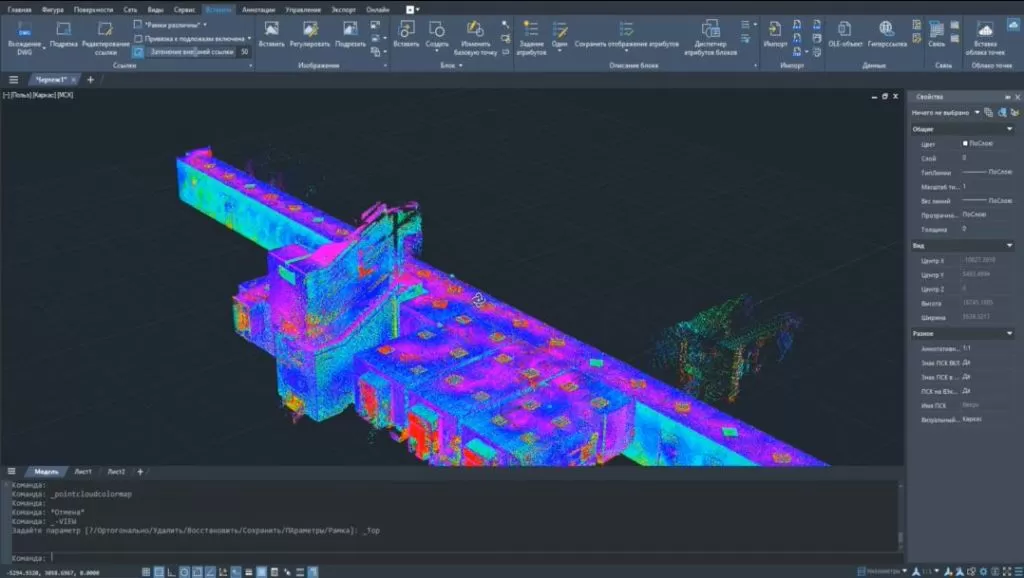
Task: Click the Затенение внешней ссылки value 50
Action: coord(244,52)
